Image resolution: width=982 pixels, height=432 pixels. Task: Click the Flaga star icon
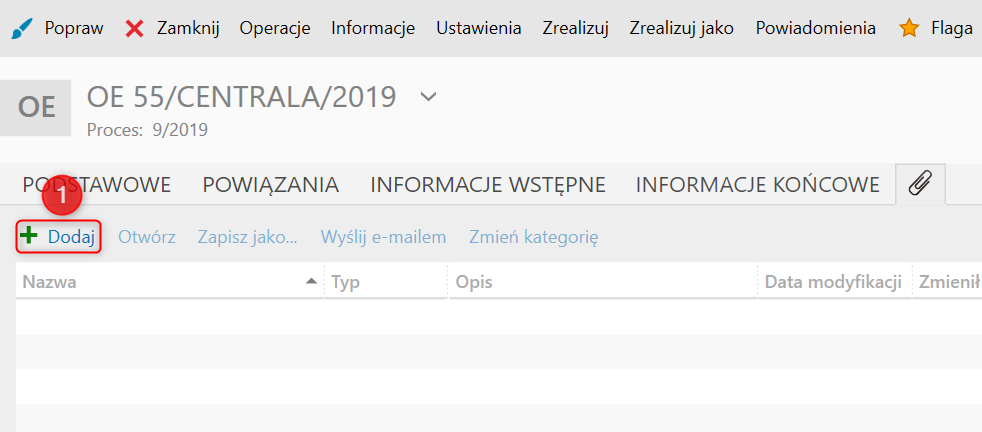point(908,28)
